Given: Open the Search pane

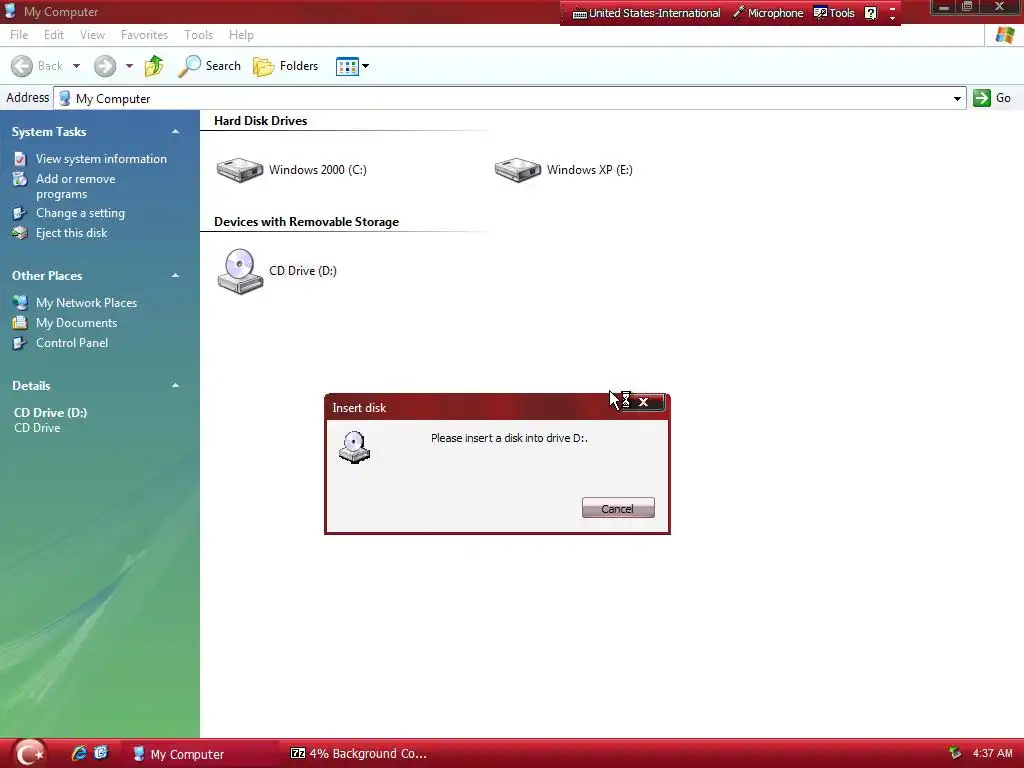Looking at the screenshot, I should coord(209,66).
